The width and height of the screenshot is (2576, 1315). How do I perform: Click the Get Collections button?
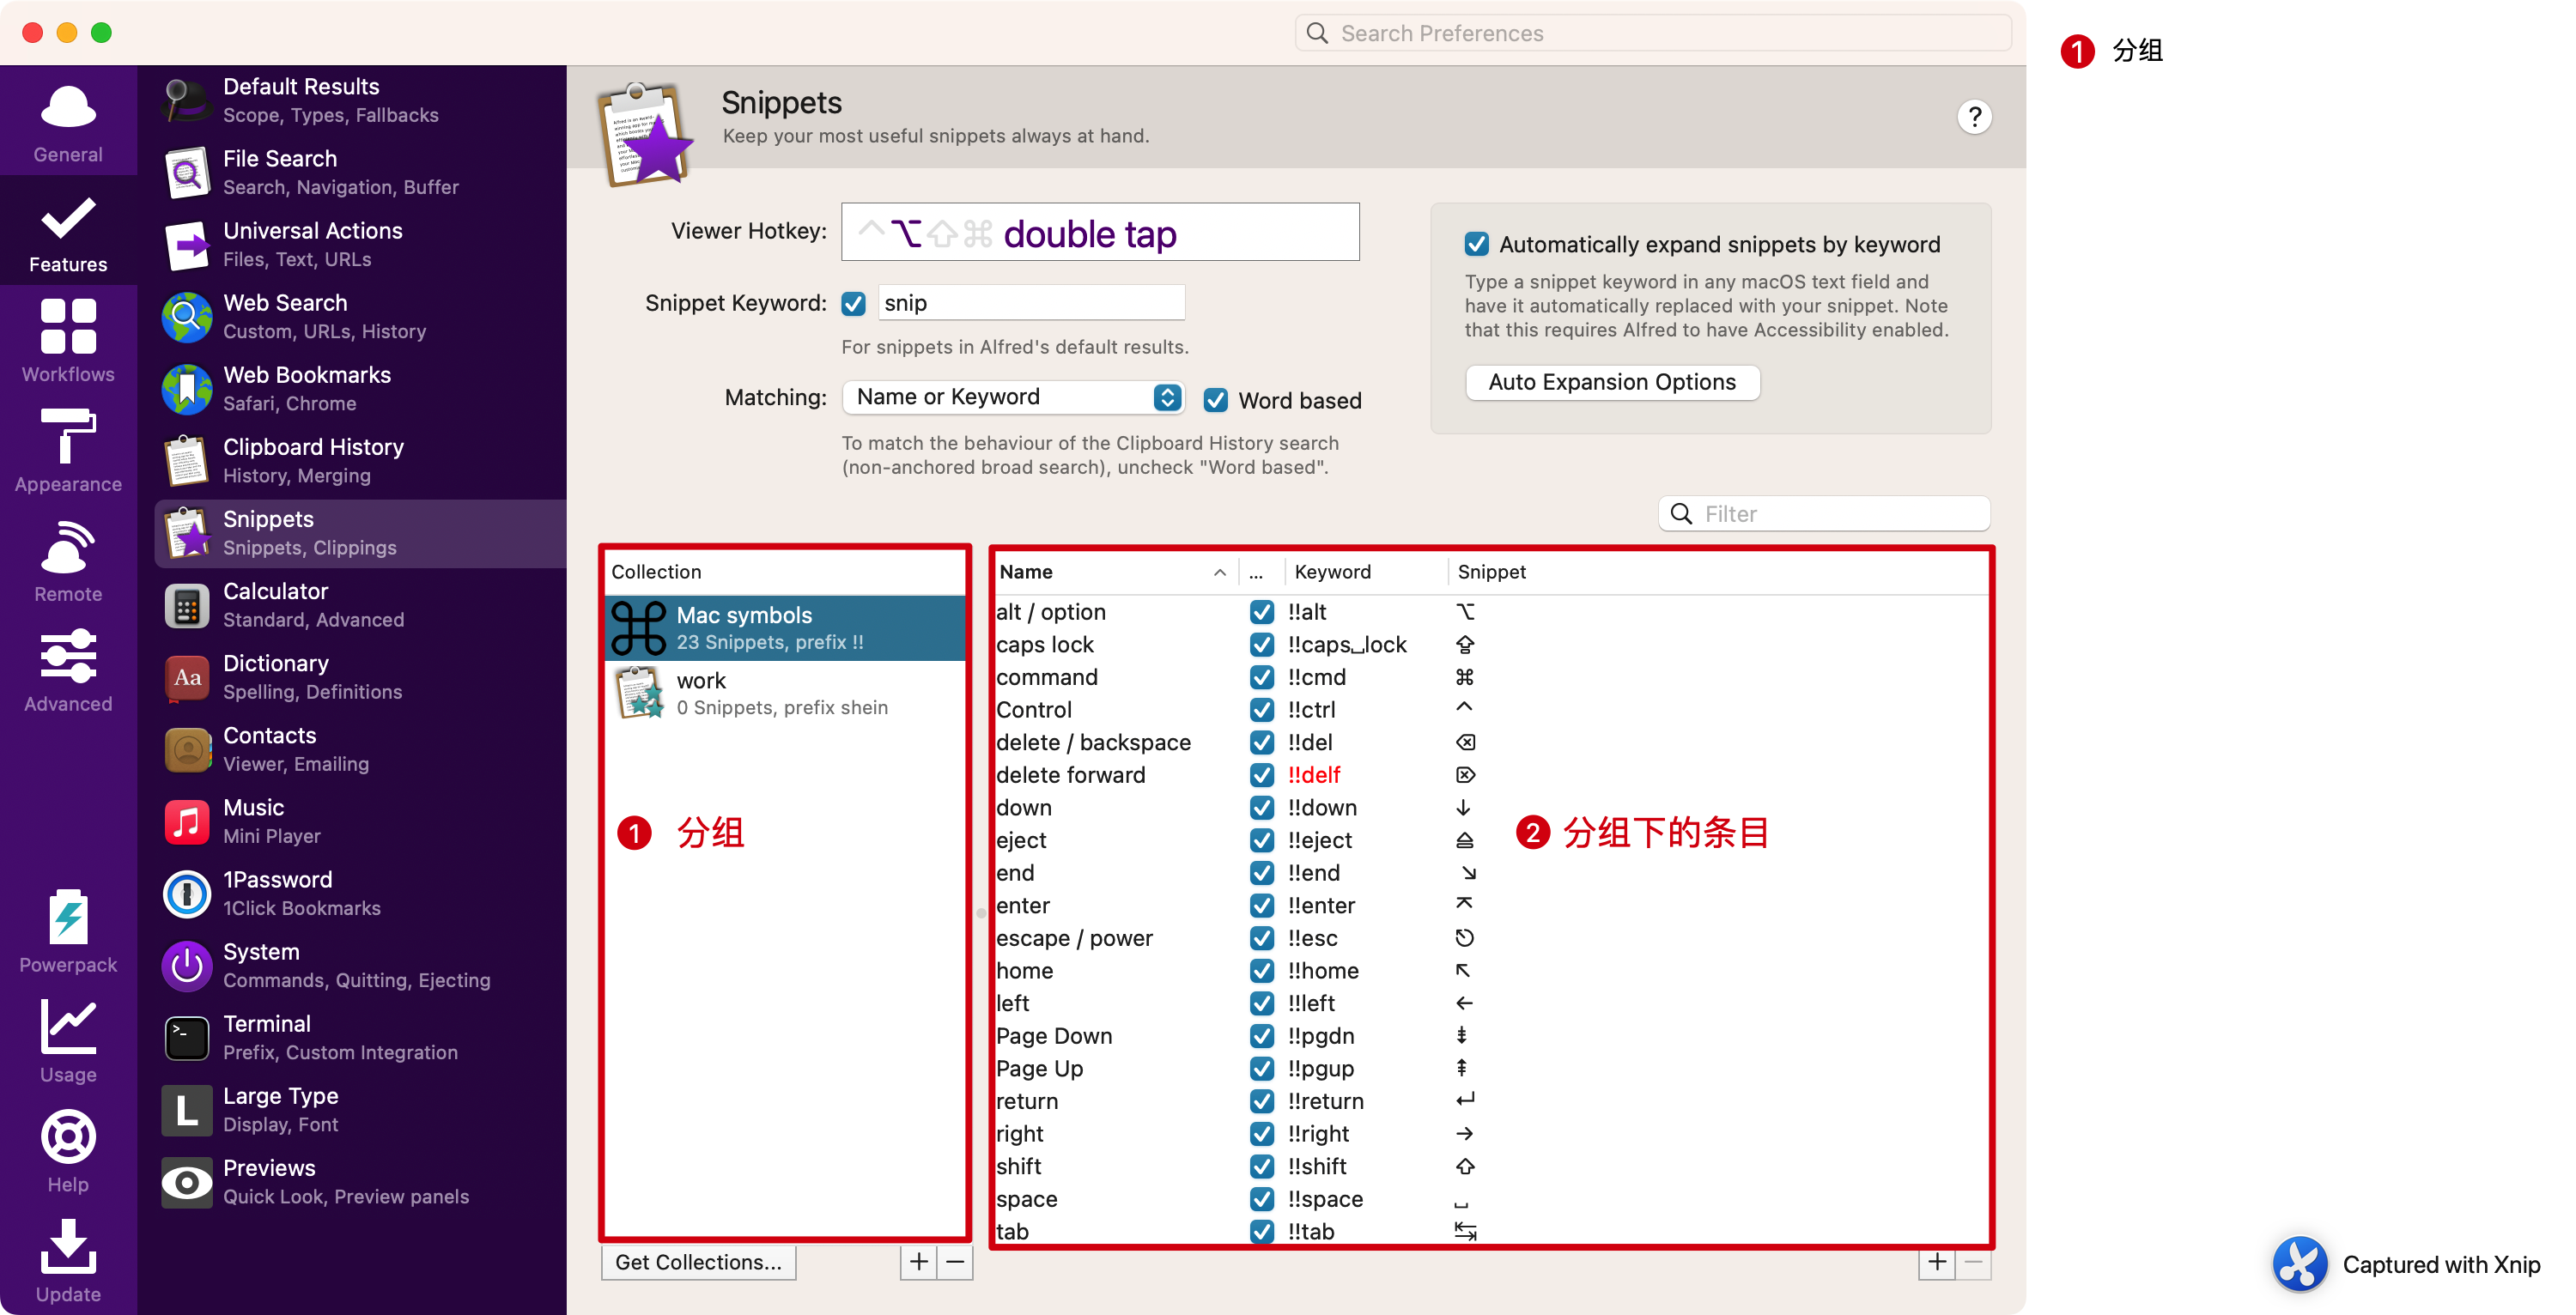tap(698, 1262)
